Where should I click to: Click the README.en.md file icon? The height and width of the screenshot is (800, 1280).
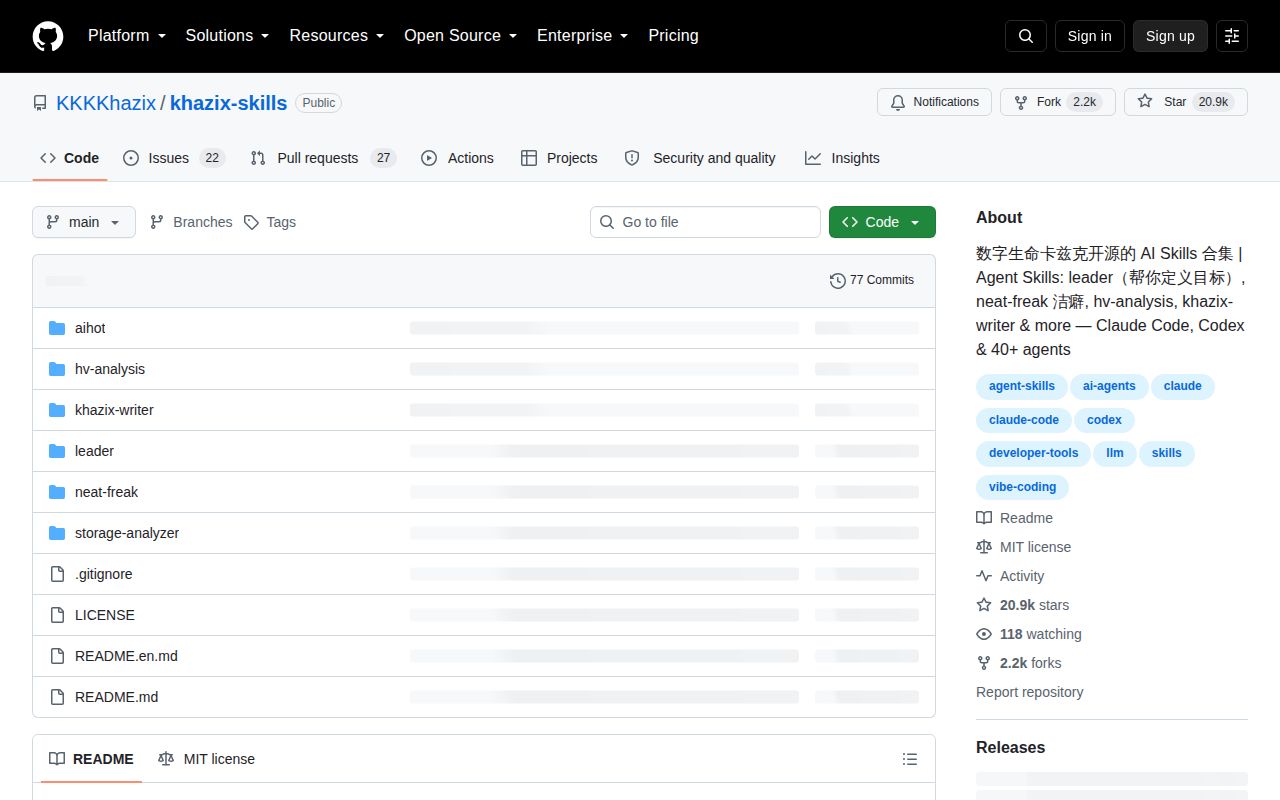pyautogui.click(x=57, y=656)
